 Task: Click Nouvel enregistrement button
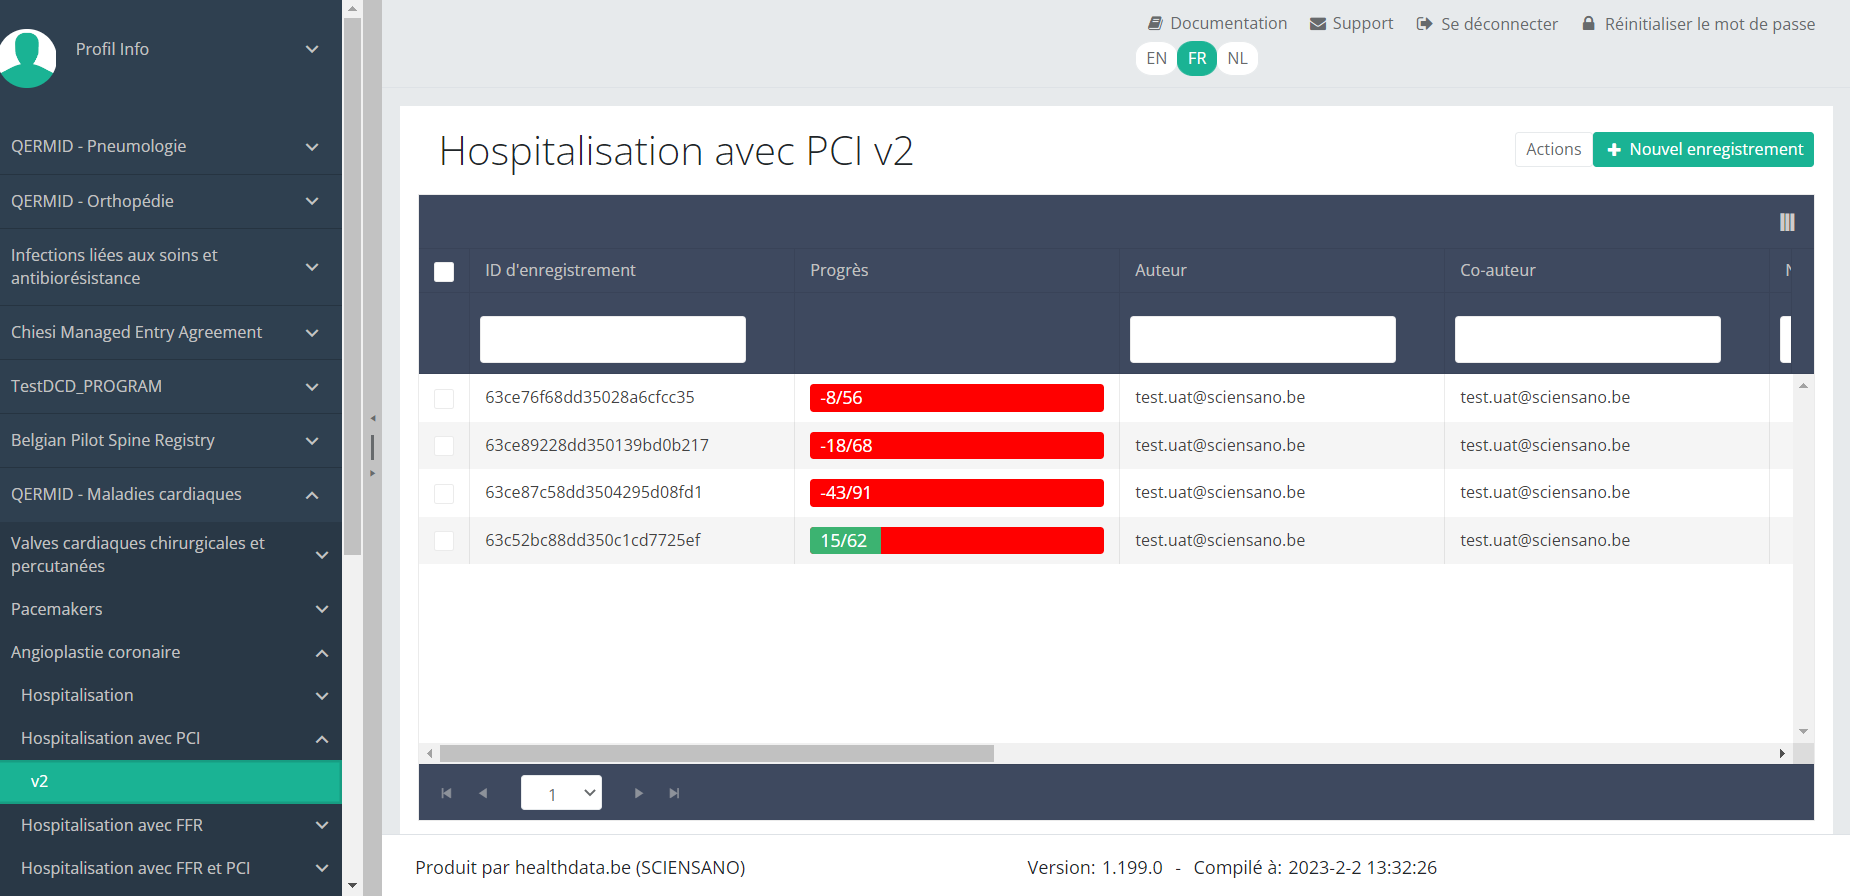pos(1703,149)
